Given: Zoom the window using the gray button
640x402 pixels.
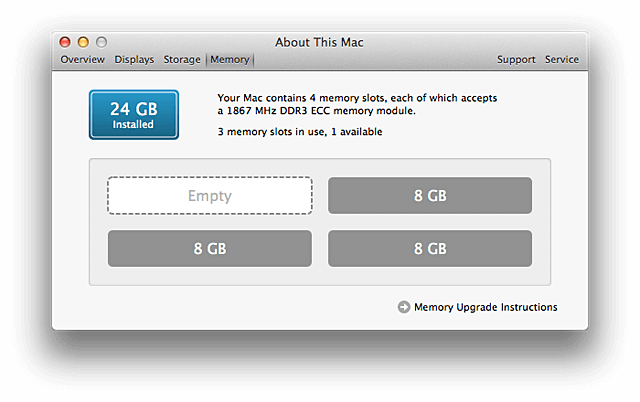Looking at the screenshot, I should click(101, 42).
